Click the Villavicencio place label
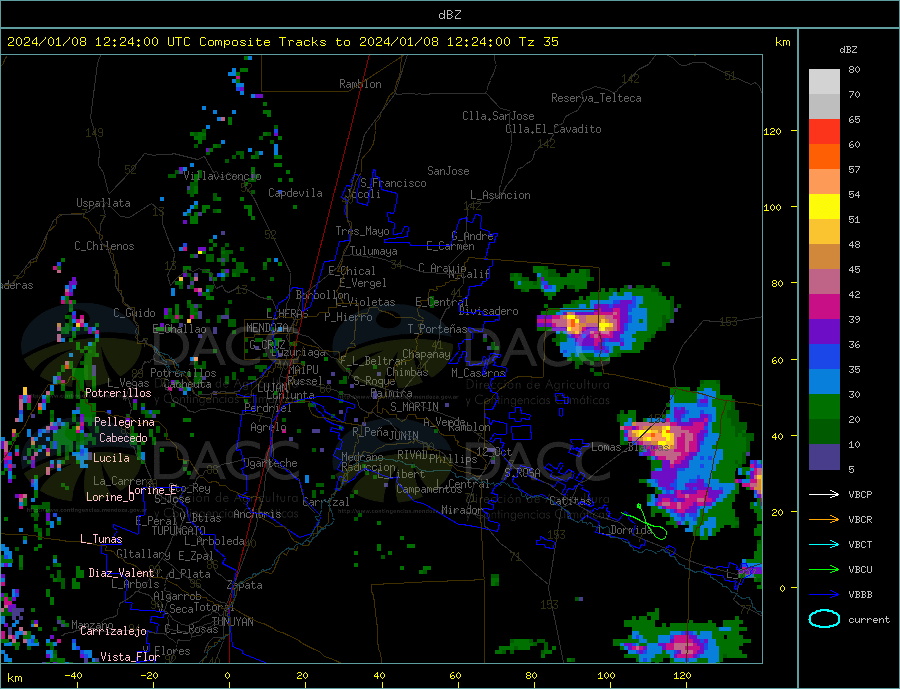 222,176
